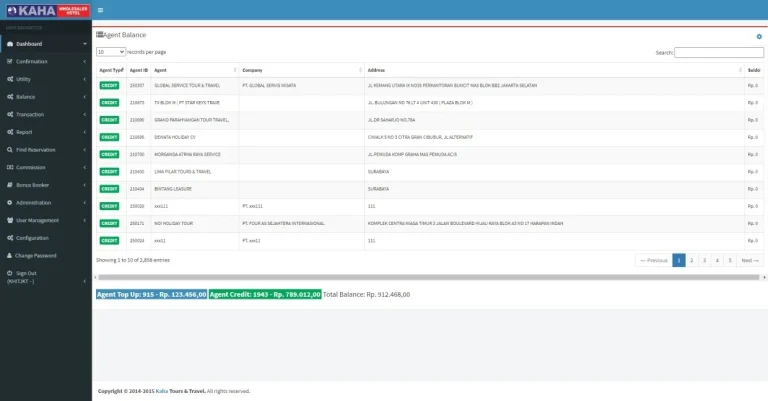Sort table by Agent column header
This screenshot has width=768, height=401.
pyautogui.click(x=195, y=70)
